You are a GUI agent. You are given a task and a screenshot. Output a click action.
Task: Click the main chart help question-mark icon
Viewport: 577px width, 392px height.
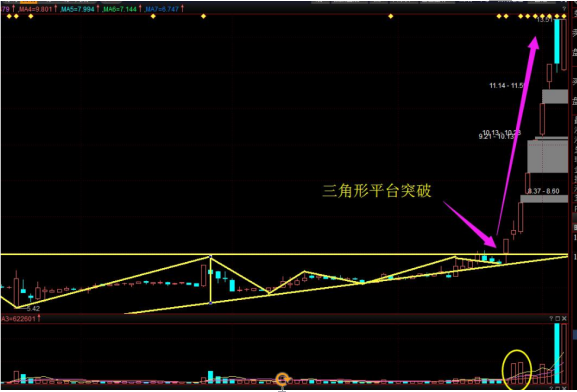click(x=564, y=8)
